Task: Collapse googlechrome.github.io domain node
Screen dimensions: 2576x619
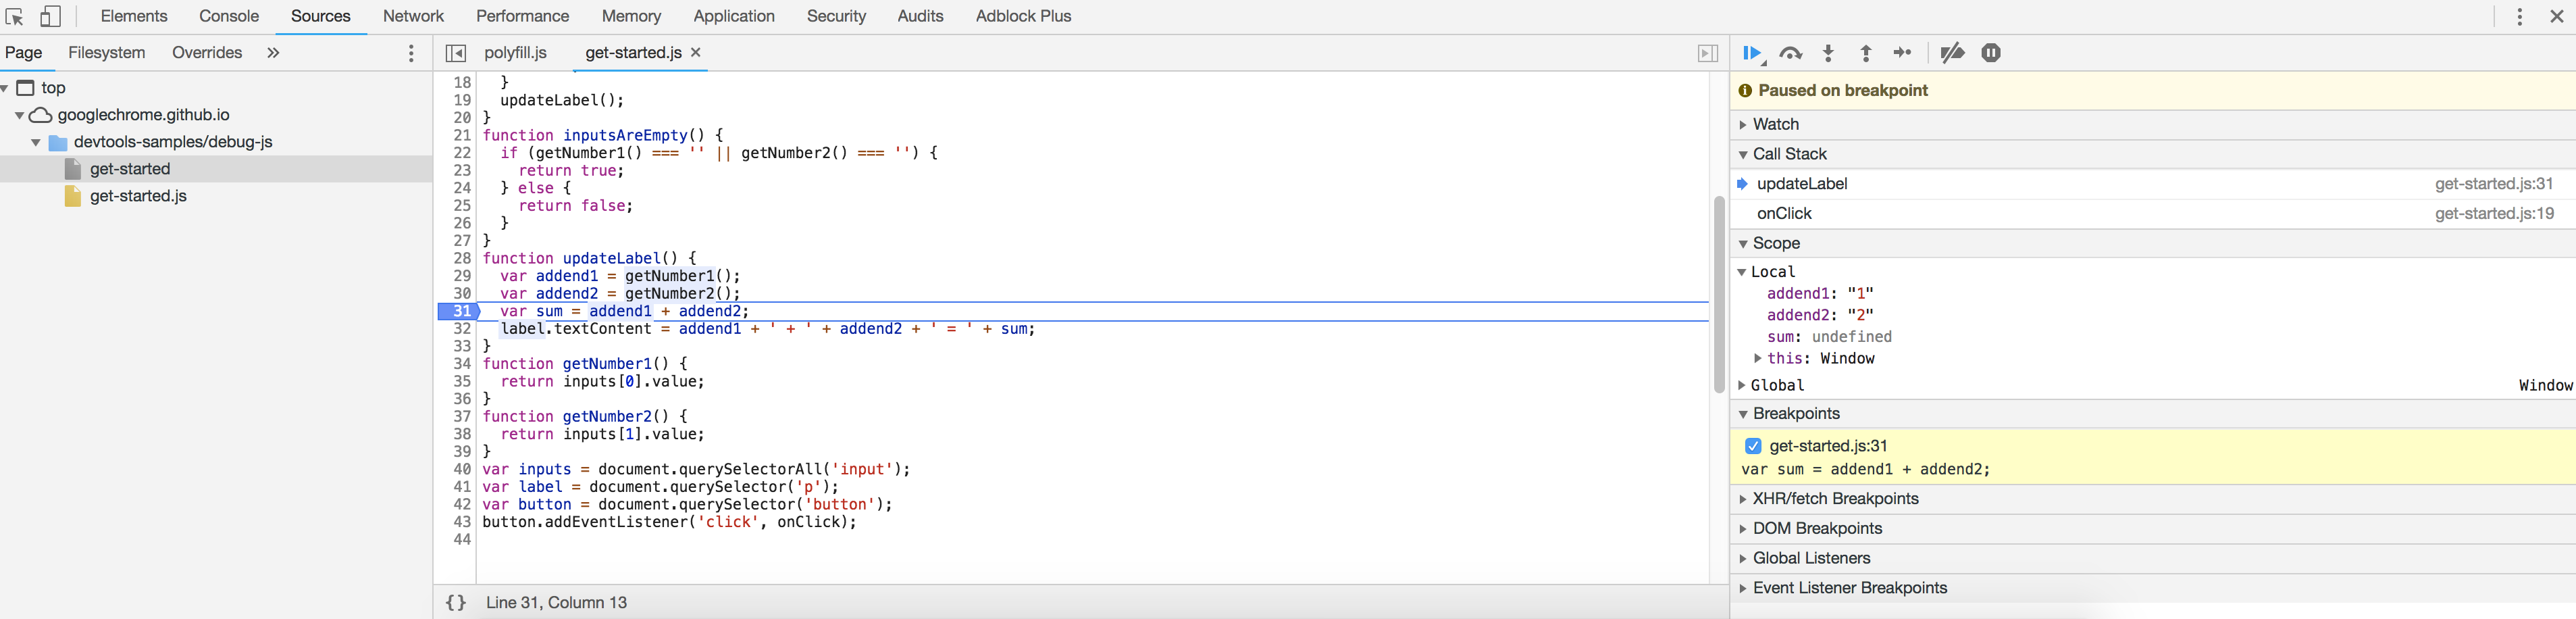Action: coord(19,115)
